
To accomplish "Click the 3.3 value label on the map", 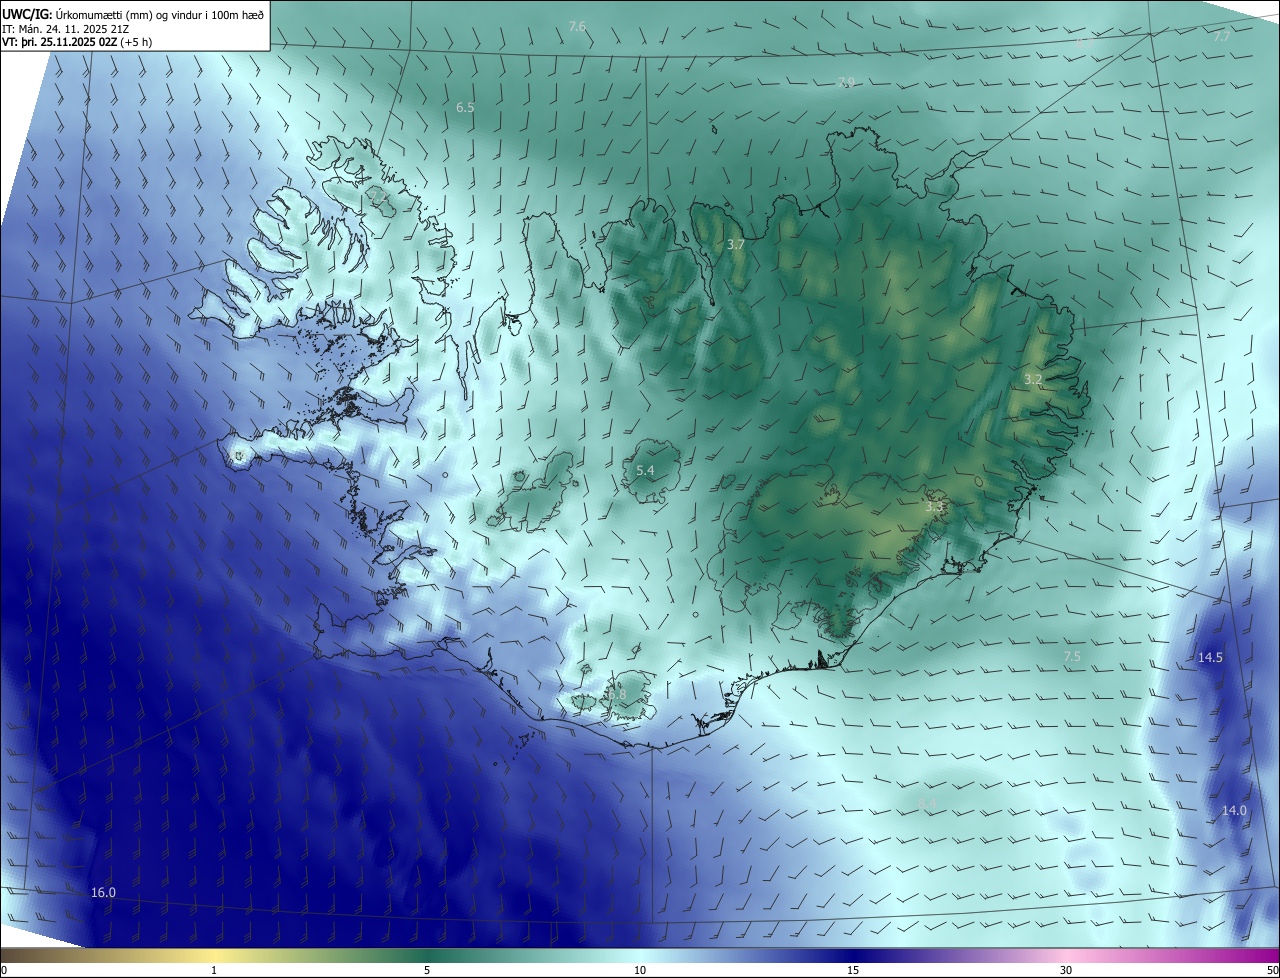I will 934,507.
